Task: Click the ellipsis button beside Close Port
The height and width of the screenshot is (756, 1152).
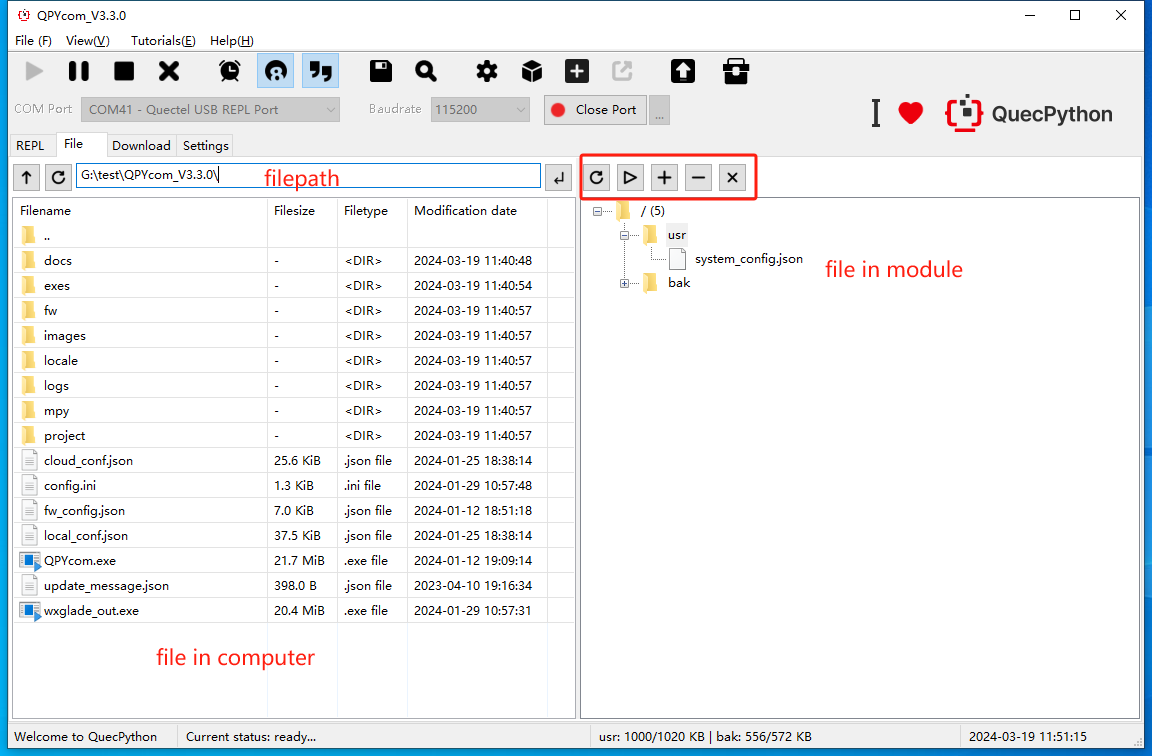Action: click(x=659, y=109)
